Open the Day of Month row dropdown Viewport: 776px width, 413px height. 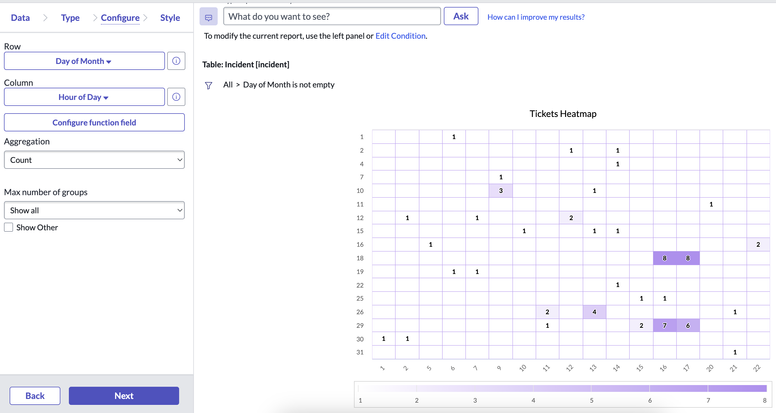pyautogui.click(x=84, y=61)
